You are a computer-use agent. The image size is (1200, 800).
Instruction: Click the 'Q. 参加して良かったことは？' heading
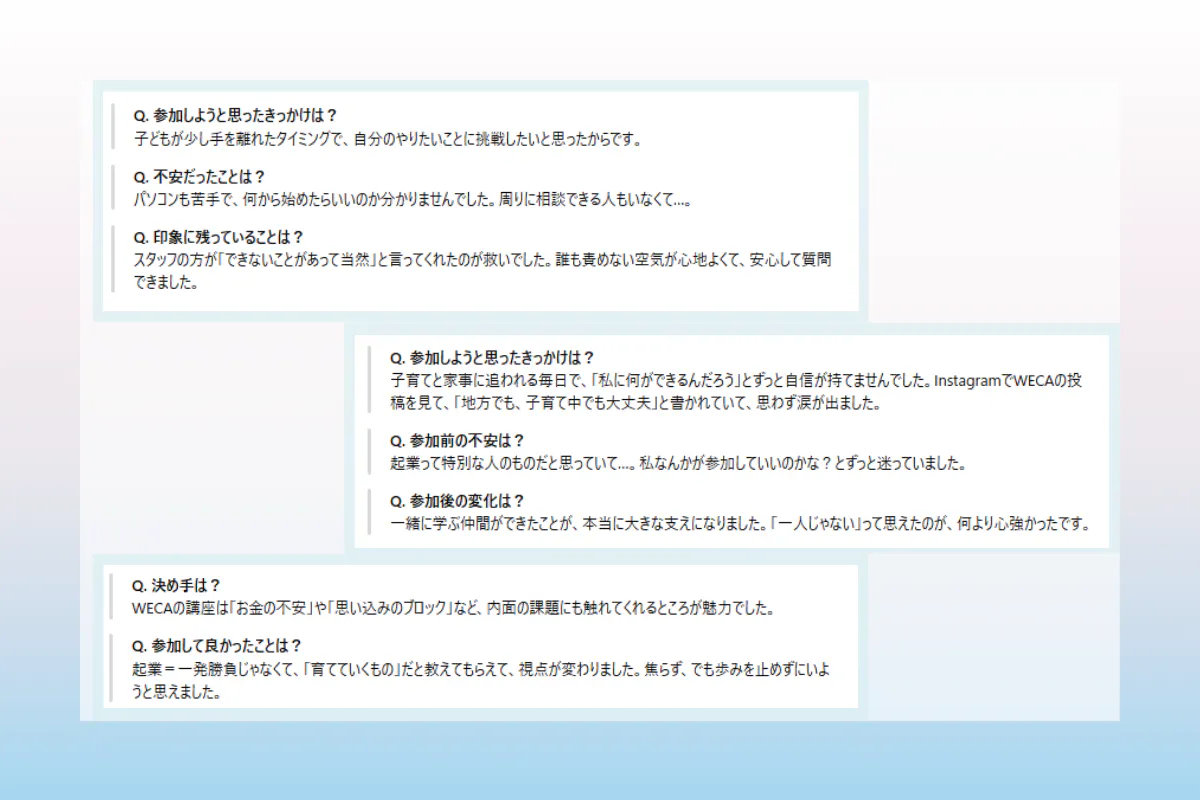[x=217, y=646]
